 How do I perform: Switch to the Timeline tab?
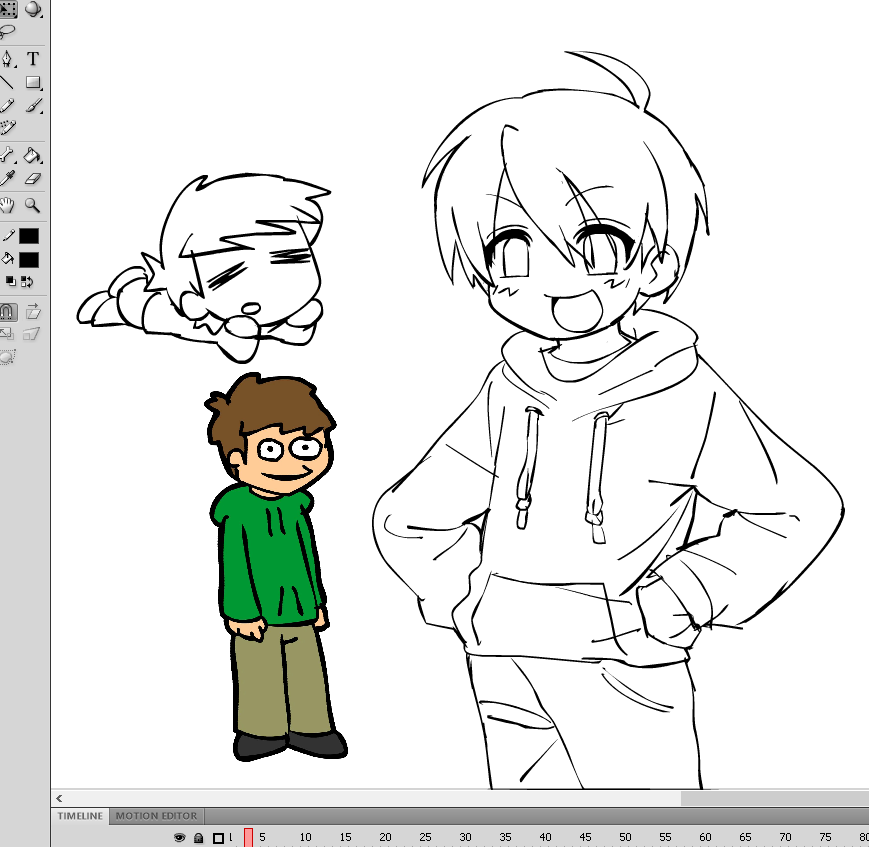pyautogui.click(x=80, y=816)
